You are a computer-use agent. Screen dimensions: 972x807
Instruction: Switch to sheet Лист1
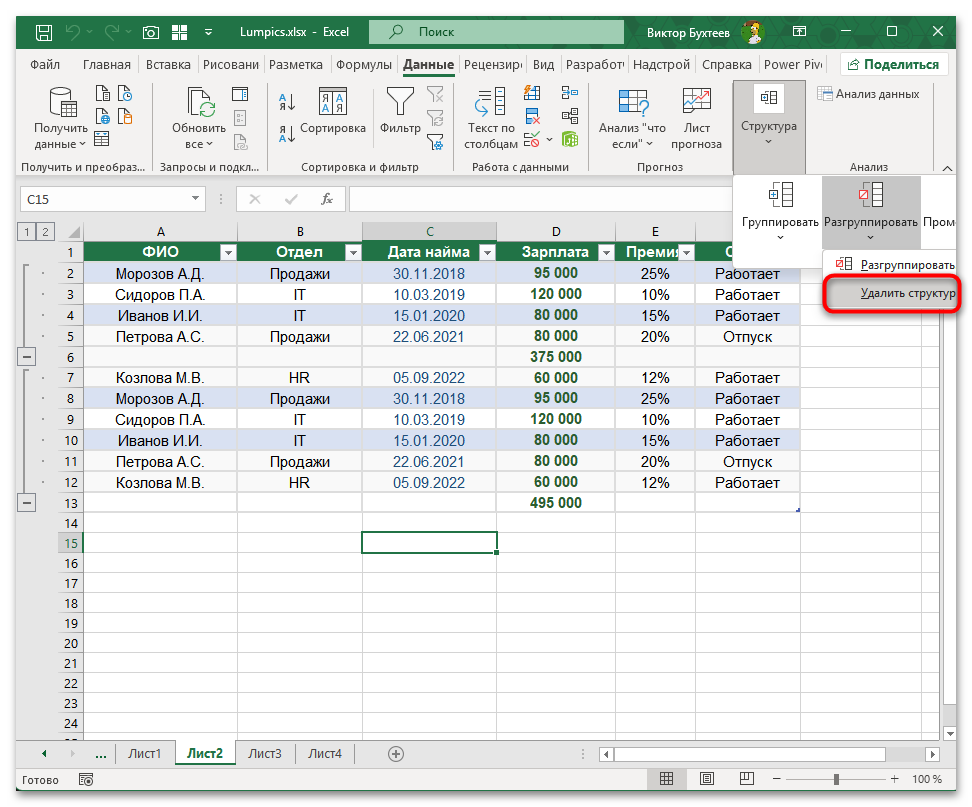[144, 754]
